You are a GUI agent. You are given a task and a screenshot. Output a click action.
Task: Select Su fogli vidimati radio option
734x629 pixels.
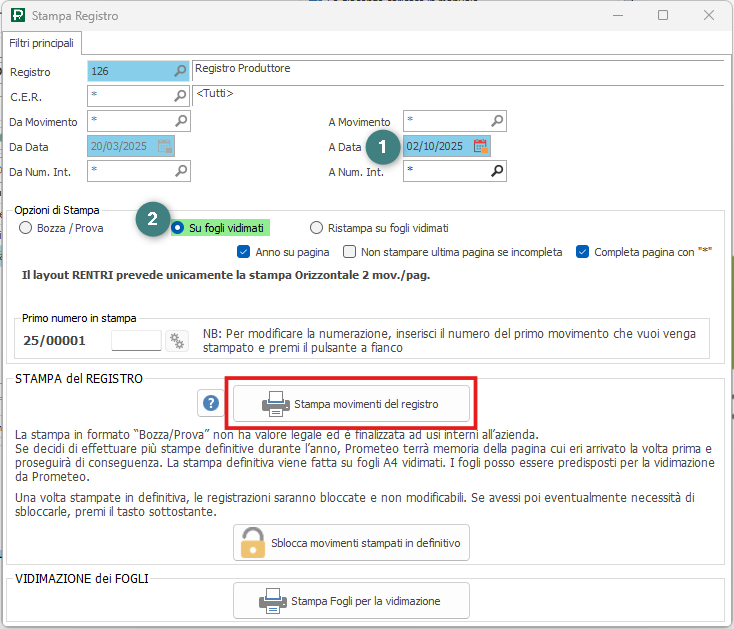pyautogui.click(x=179, y=228)
